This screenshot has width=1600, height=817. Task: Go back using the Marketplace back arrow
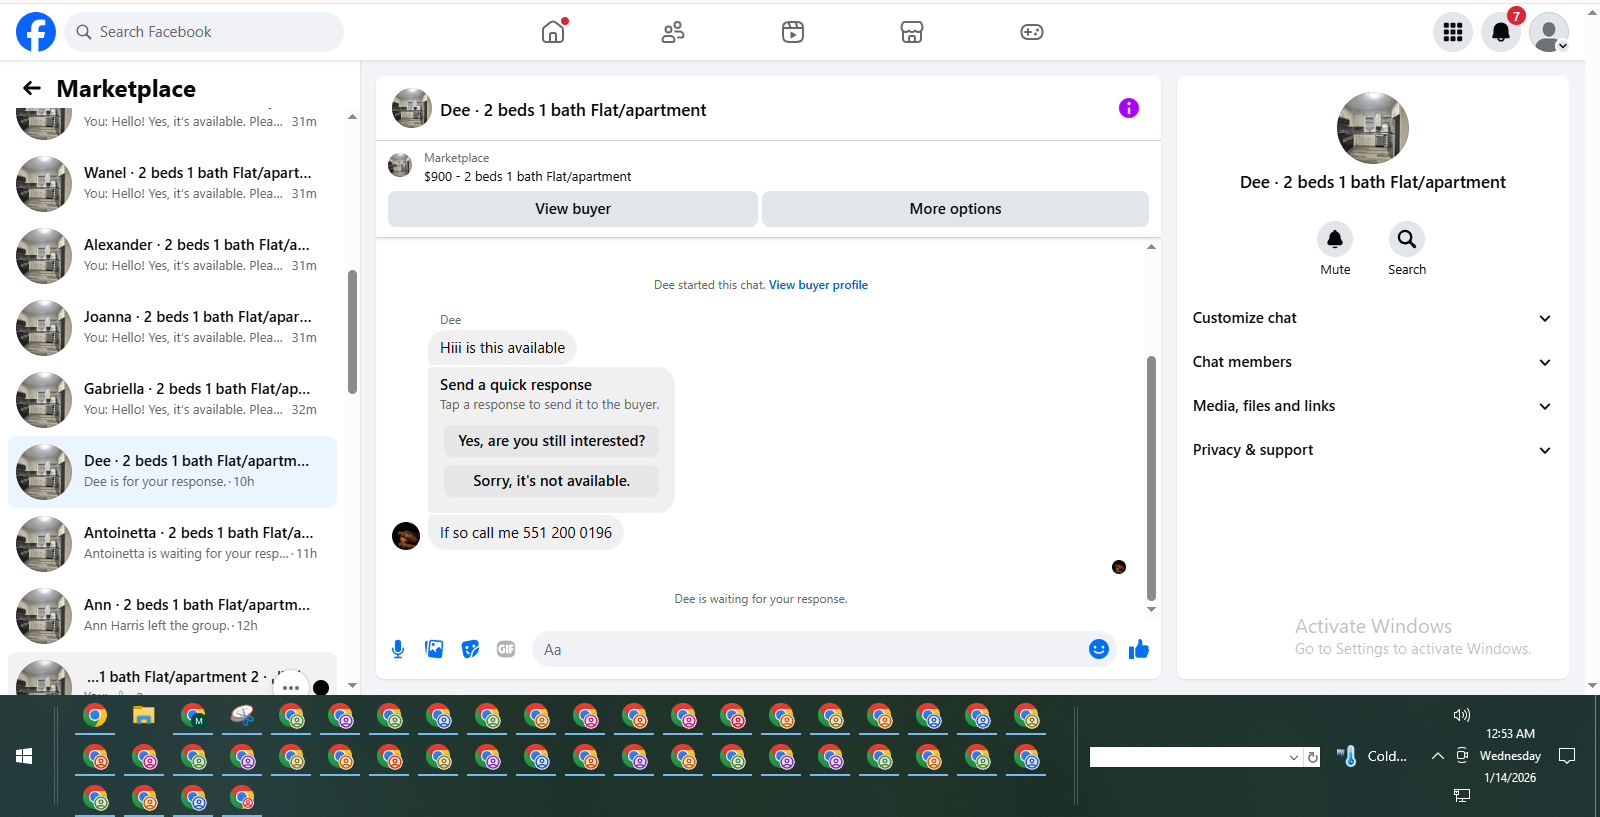pos(32,88)
